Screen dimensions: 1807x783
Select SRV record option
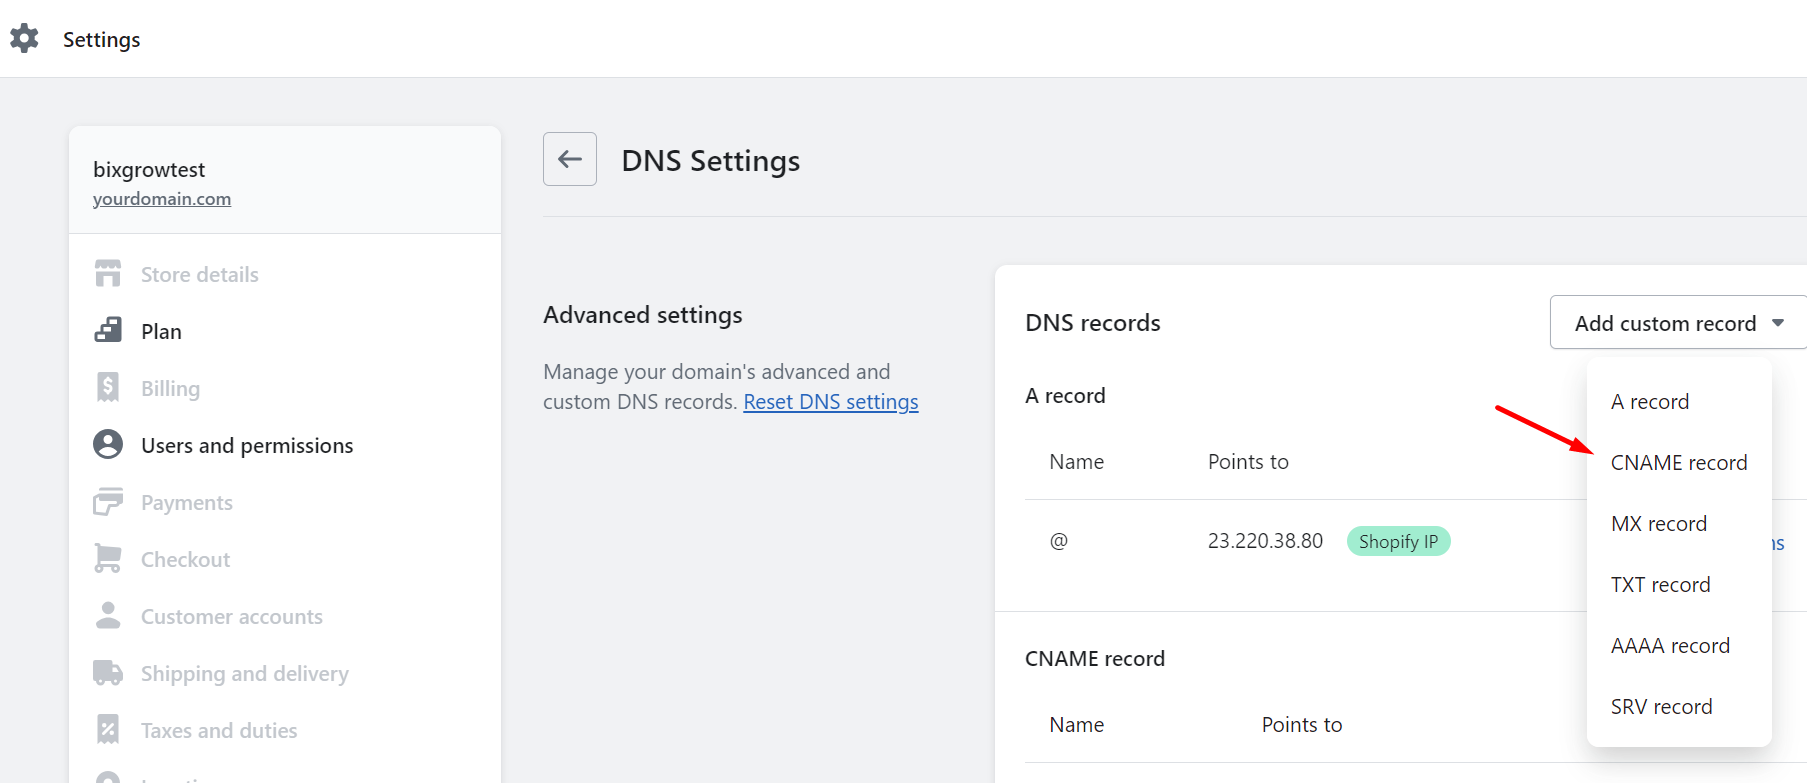(x=1661, y=707)
